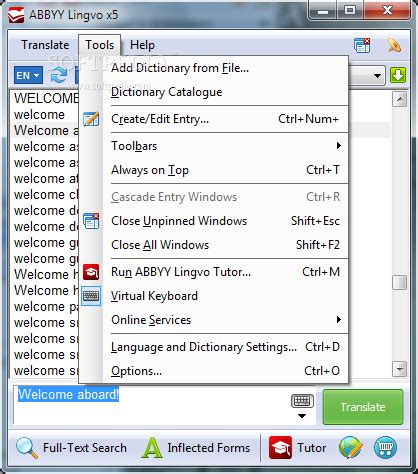
Task: Click the red Tutor graduation cap icon
Action: tap(280, 448)
